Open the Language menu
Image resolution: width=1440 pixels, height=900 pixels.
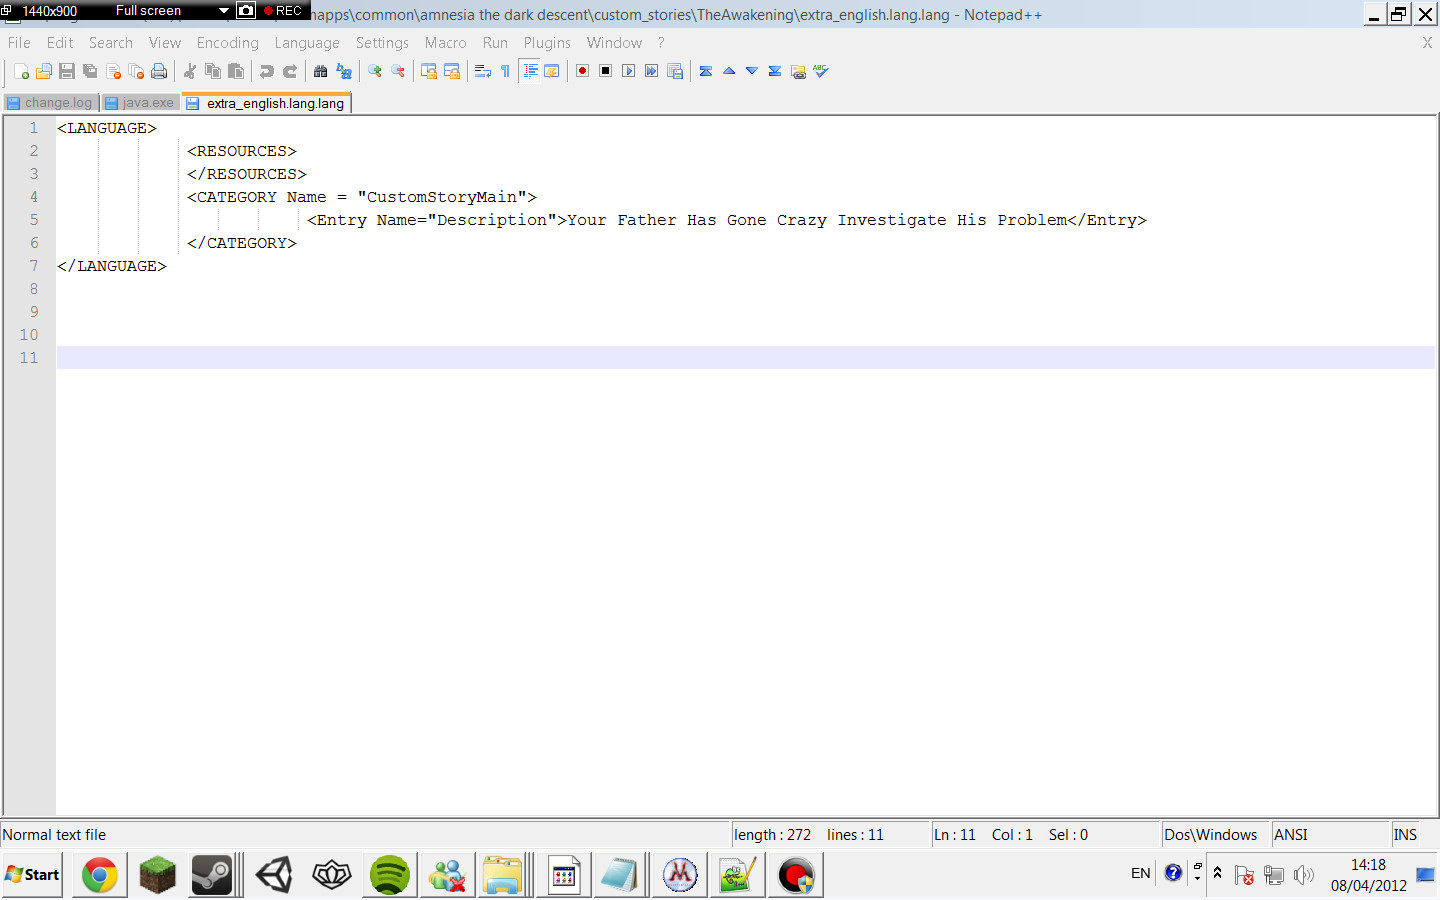pos(307,43)
